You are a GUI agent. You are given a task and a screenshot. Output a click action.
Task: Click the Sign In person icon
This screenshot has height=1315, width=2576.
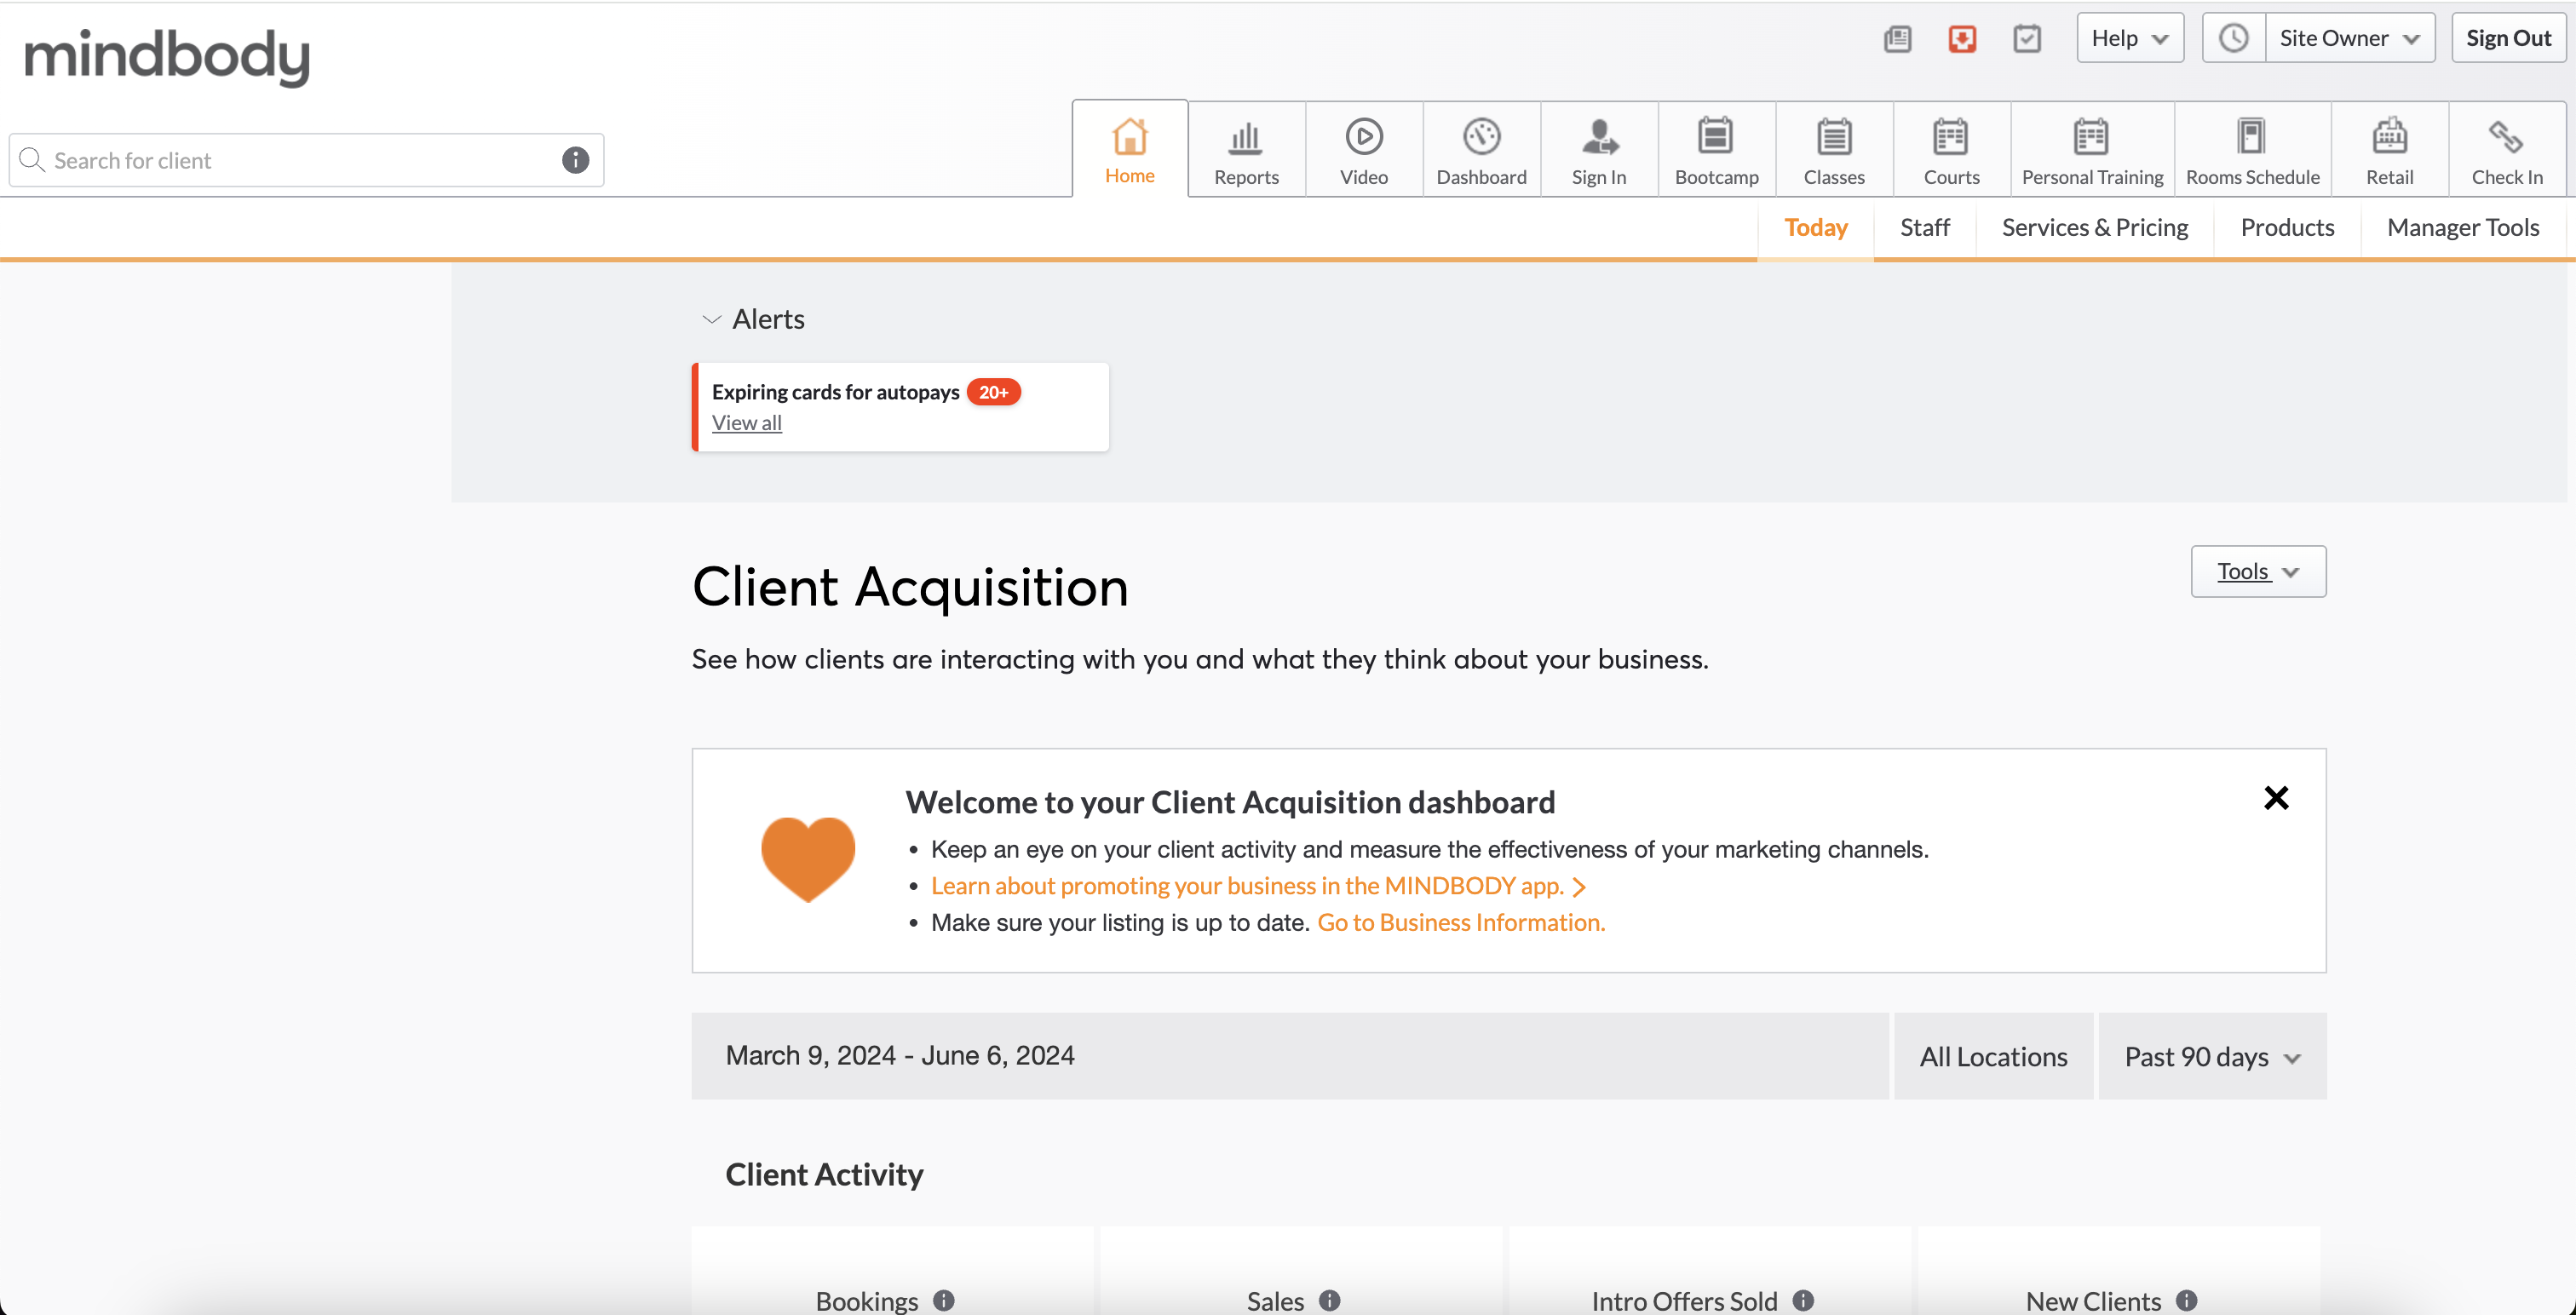pos(1598,137)
